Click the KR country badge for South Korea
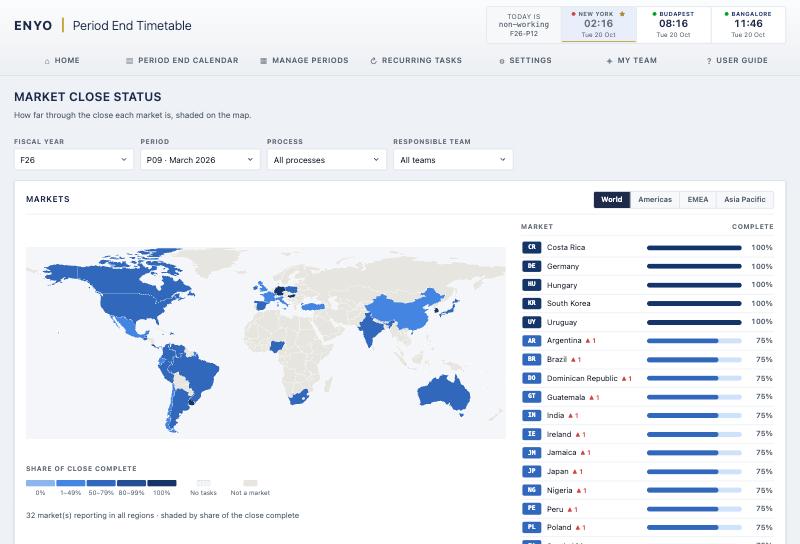Viewport: 800px width, 544px height. pyautogui.click(x=532, y=303)
